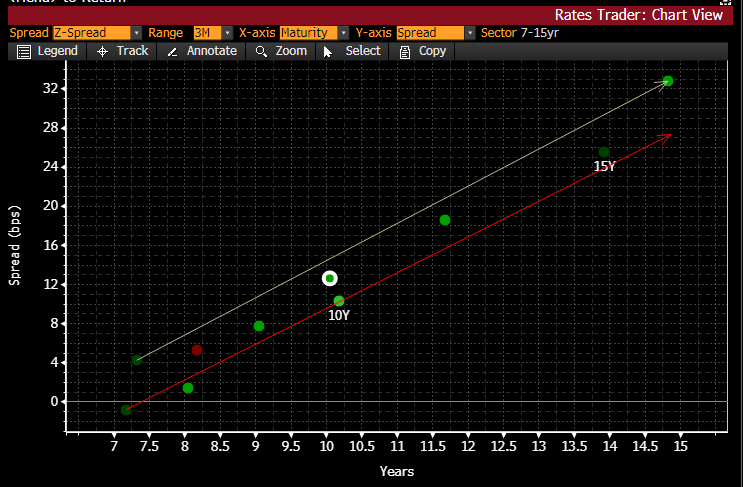Click the 12.5 label on the x-axis

tap(504, 446)
